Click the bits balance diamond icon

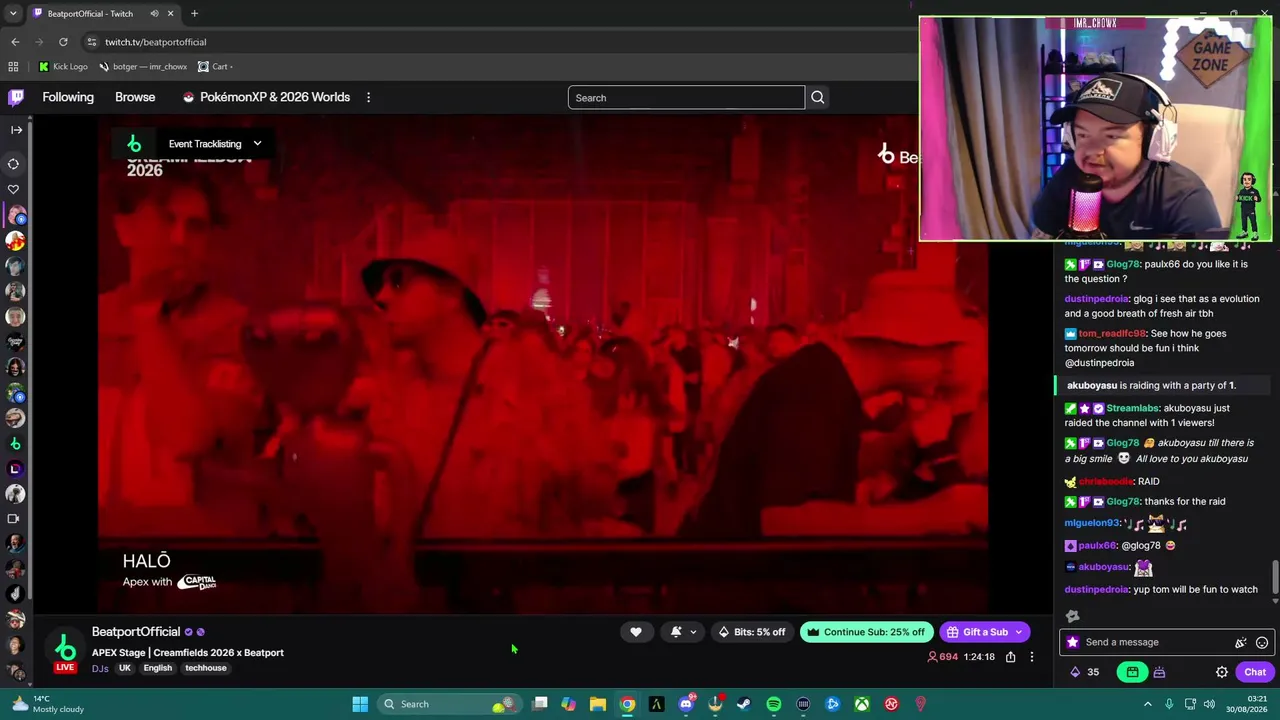coord(1075,672)
